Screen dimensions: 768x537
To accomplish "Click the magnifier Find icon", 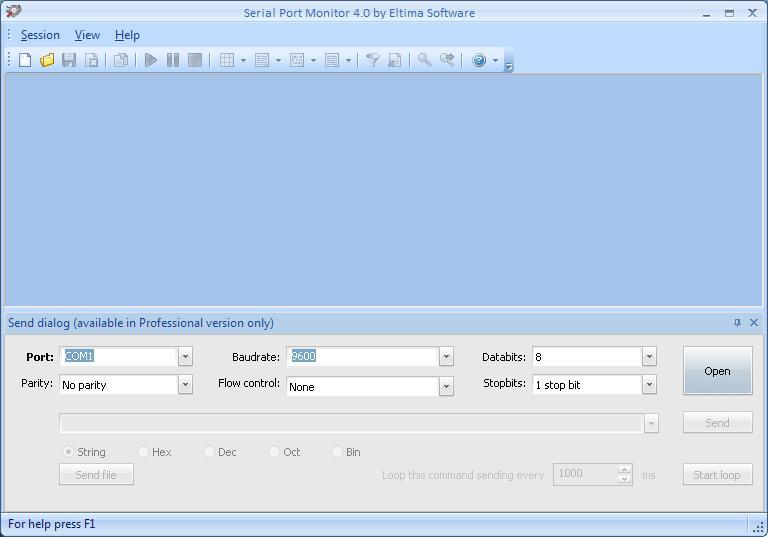I will tap(424, 60).
